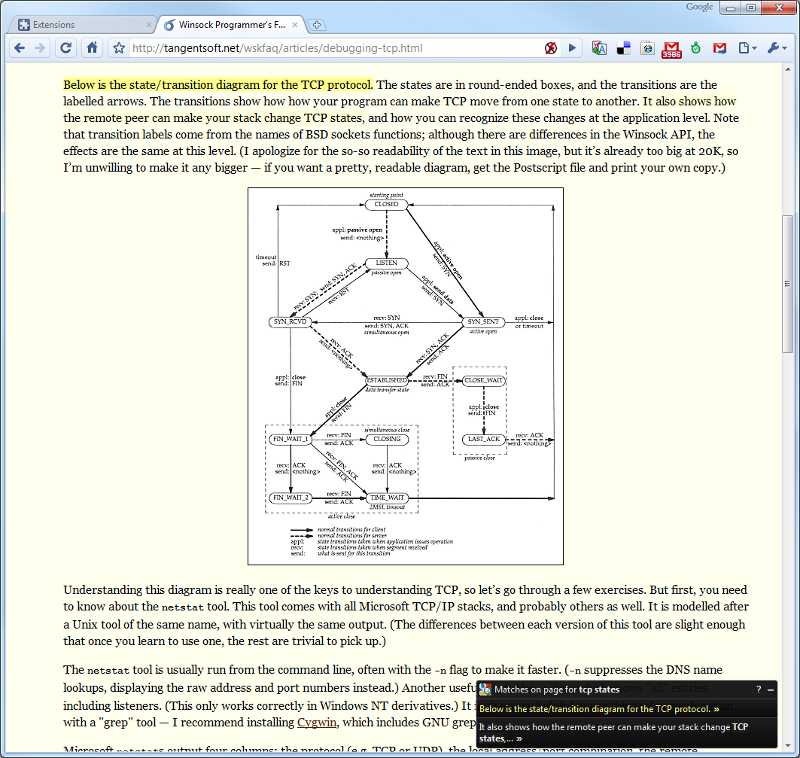
Task: Open the Google Translate extension icon
Action: pyautogui.click(x=599, y=48)
